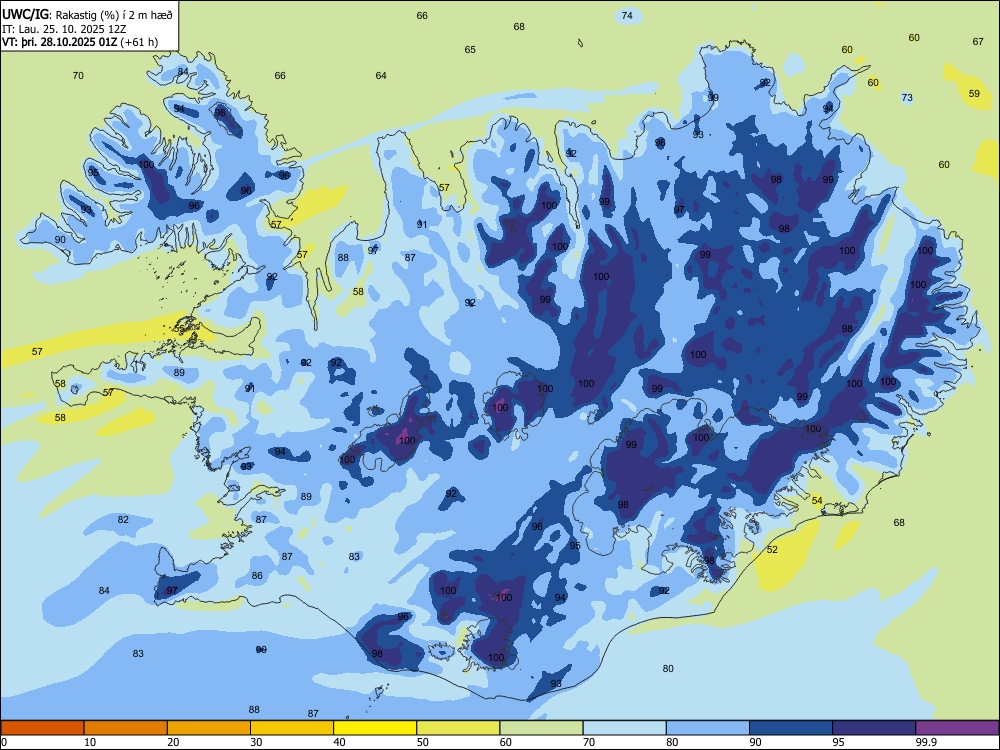Click the '65' humidity value offshore north
Image resolution: width=1000 pixels, height=750 pixels.
(470, 49)
